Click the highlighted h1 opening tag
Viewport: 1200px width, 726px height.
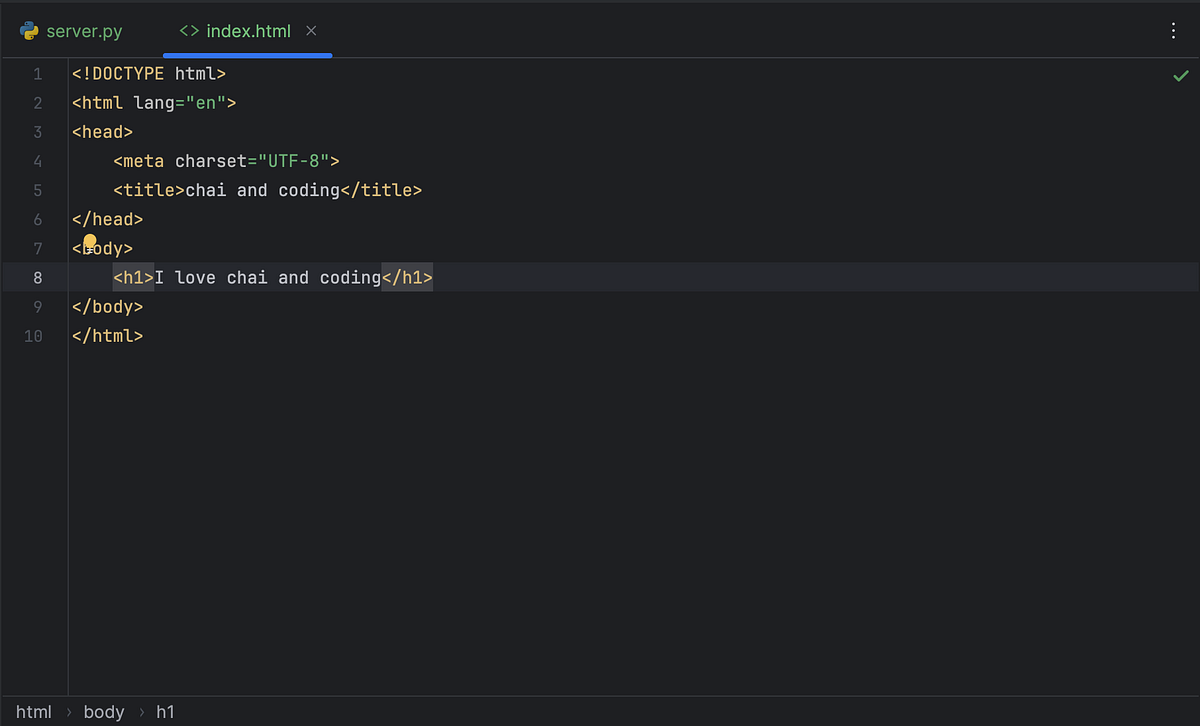point(132,277)
